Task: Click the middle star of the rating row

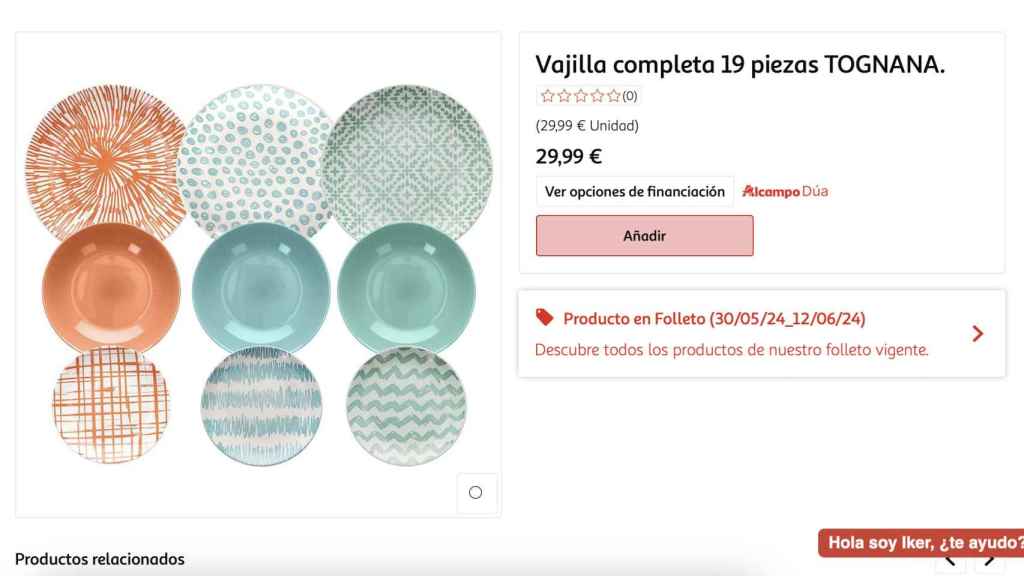Action: (x=581, y=96)
